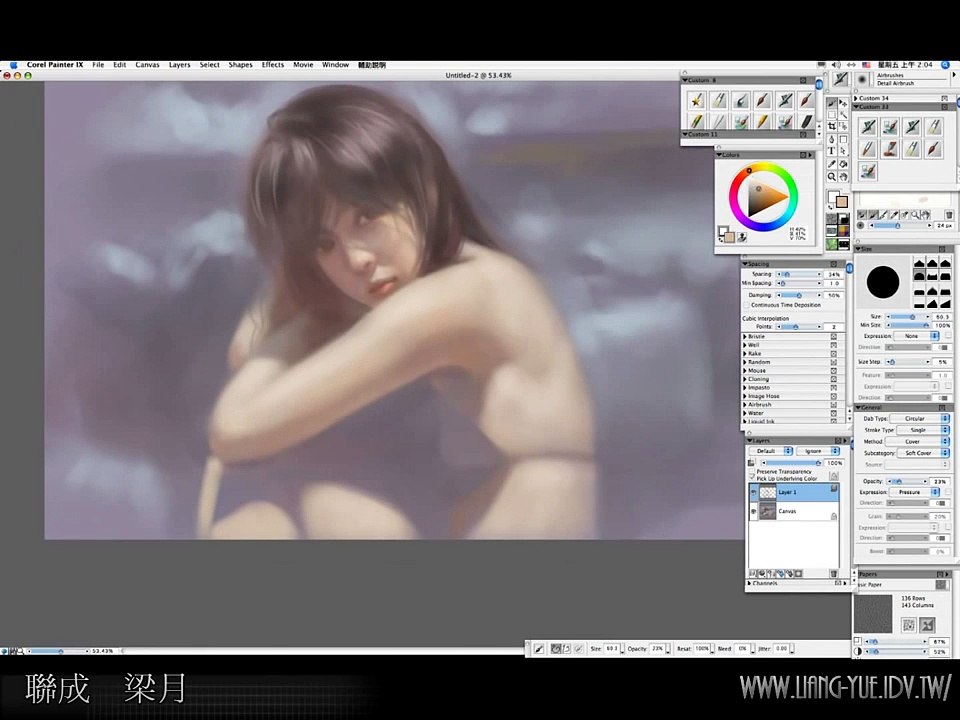Delete the selected layer with trash icon
The width and height of the screenshot is (960, 720).
point(834,574)
